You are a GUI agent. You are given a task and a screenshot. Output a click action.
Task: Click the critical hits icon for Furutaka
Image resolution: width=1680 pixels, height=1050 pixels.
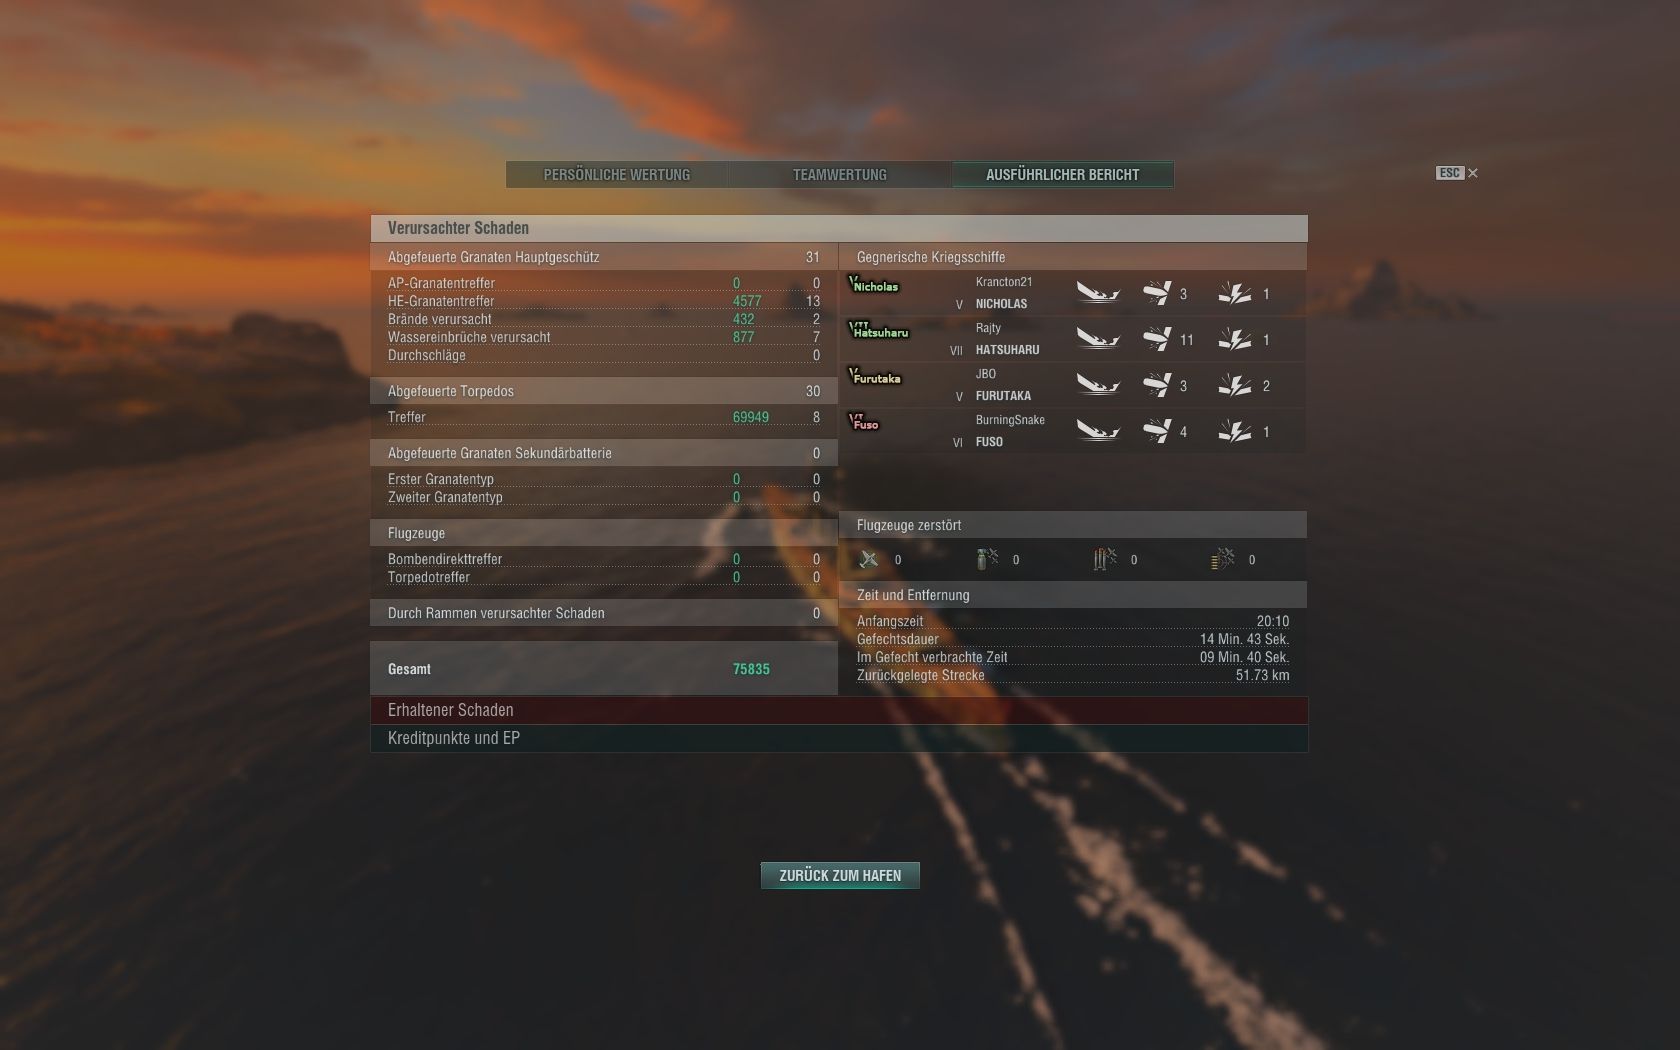[1235, 385]
